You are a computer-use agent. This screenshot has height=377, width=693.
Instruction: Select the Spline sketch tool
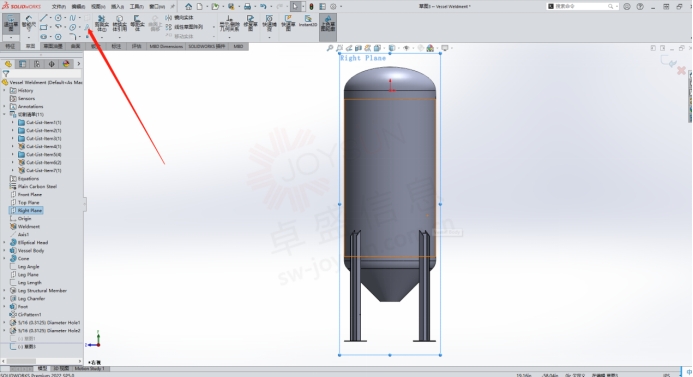point(72,18)
